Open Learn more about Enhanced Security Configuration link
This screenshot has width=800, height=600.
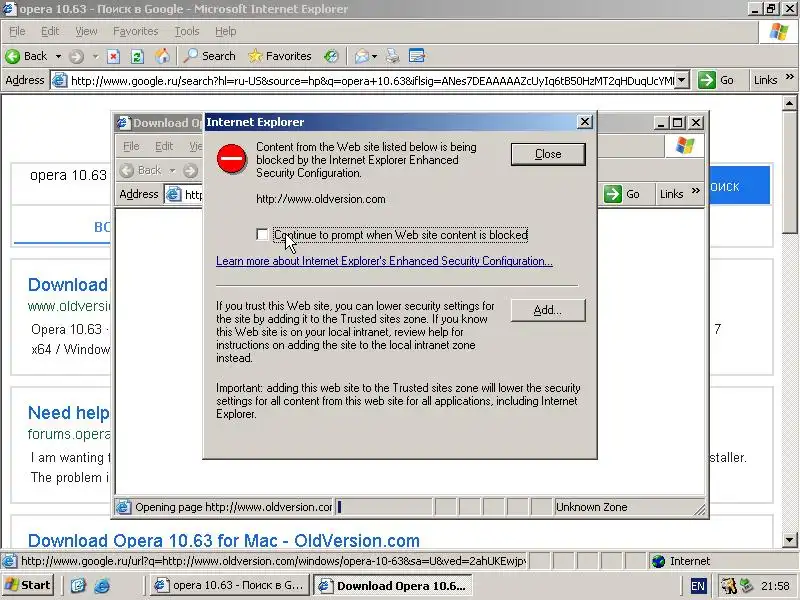pyautogui.click(x=384, y=261)
